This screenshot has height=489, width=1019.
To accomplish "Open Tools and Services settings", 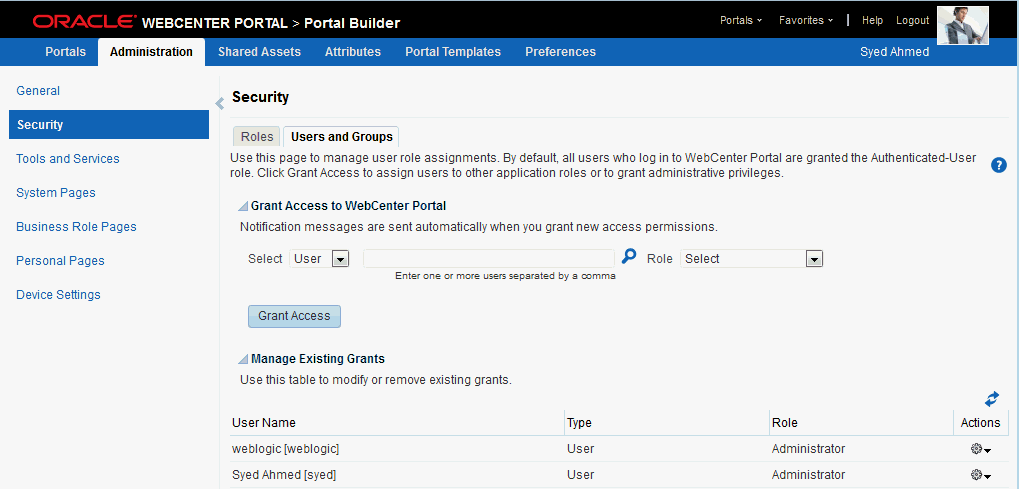I will click(x=68, y=159).
